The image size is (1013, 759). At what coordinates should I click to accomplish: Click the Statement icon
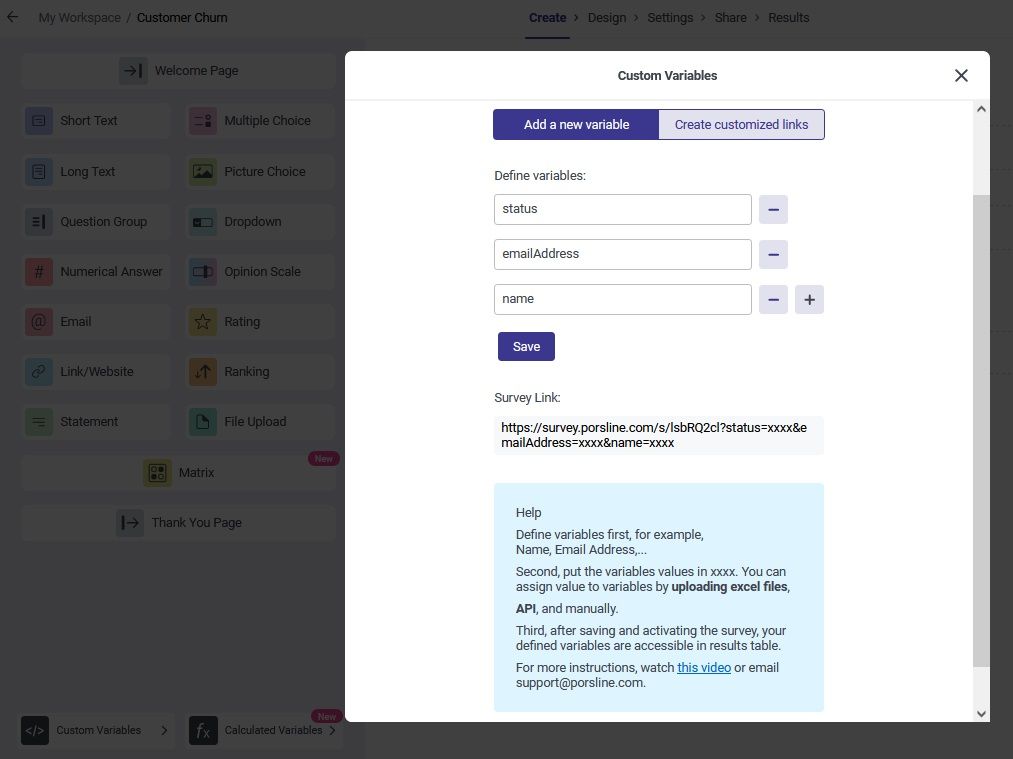(x=39, y=422)
